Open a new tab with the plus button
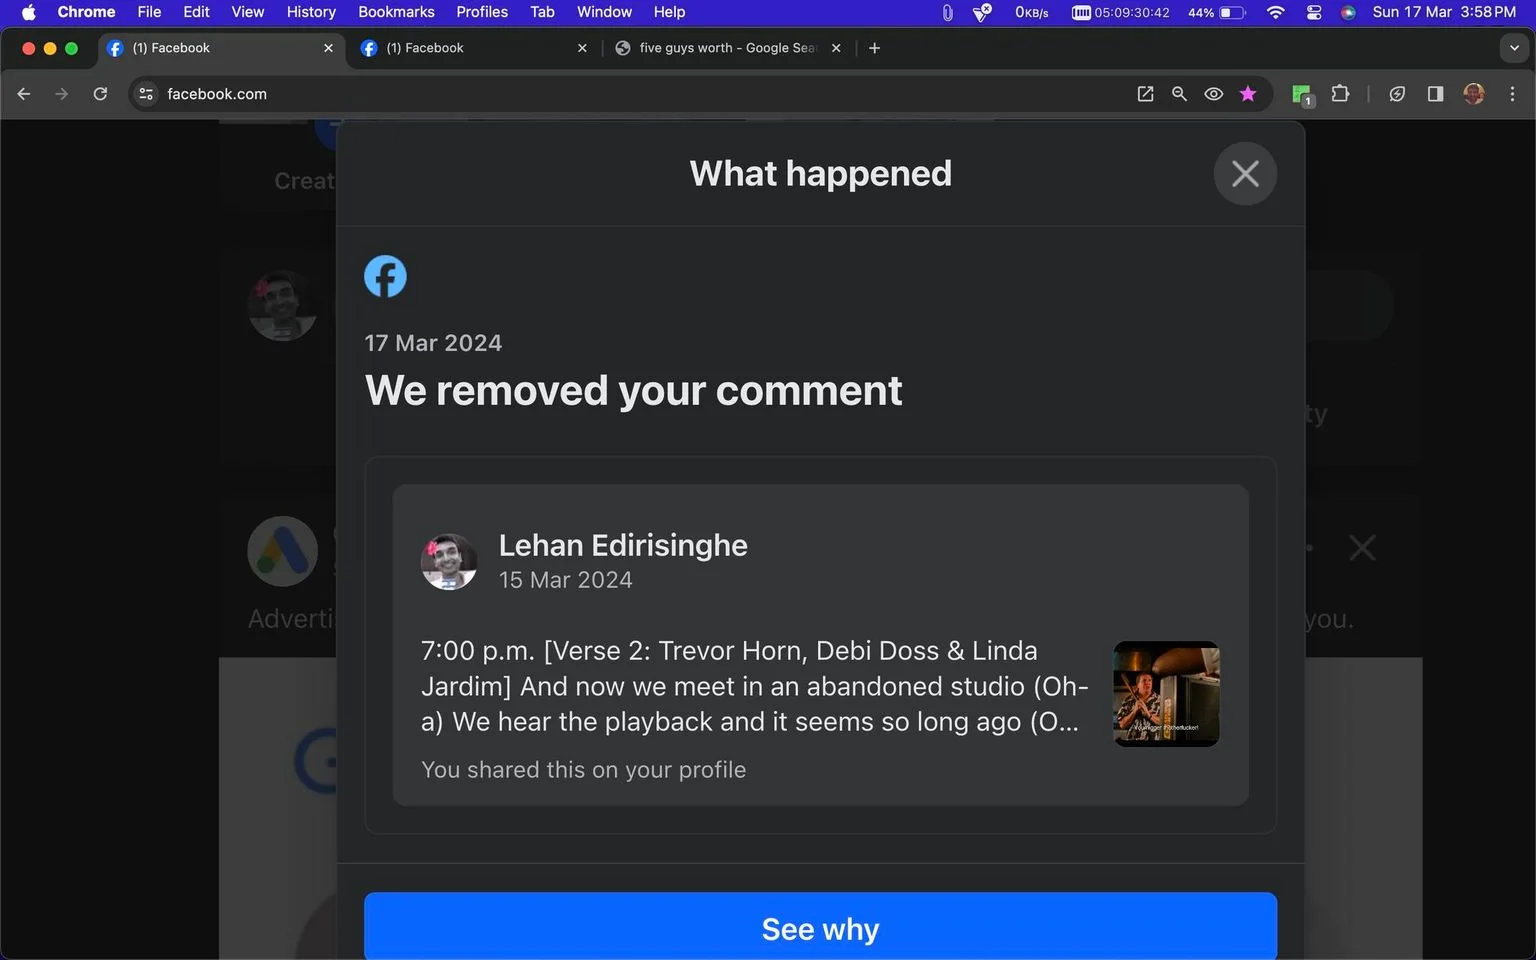Image resolution: width=1536 pixels, height=960 pixels. coord(874,48)
